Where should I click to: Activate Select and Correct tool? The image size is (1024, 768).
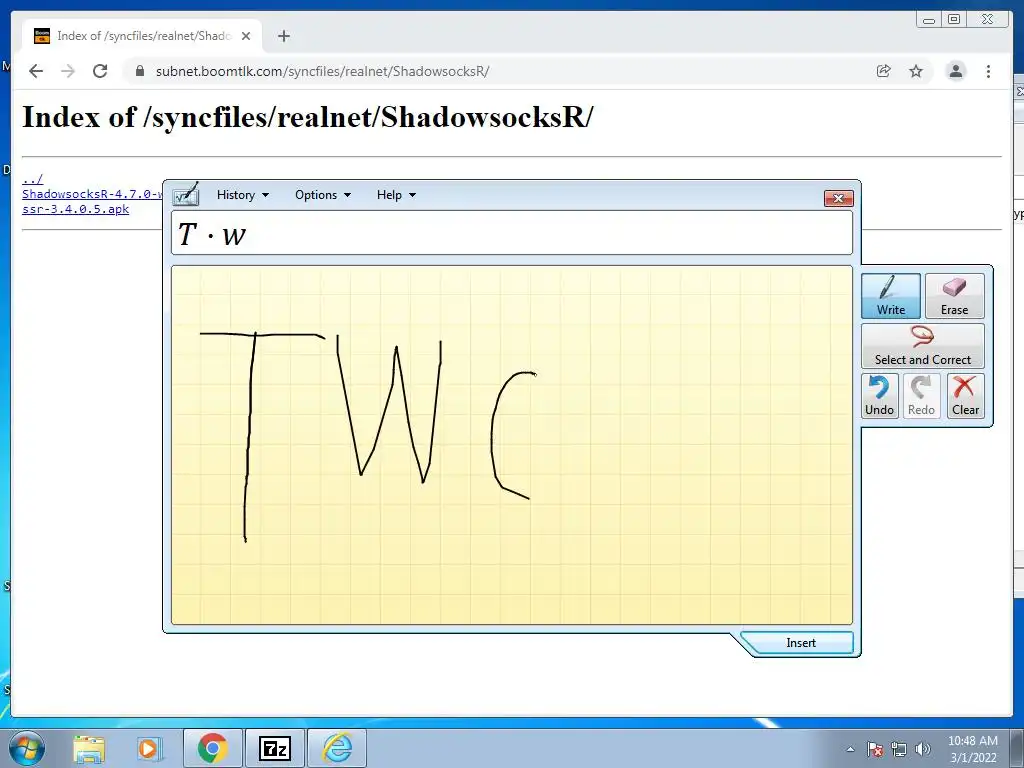click(x=923, y=346)
